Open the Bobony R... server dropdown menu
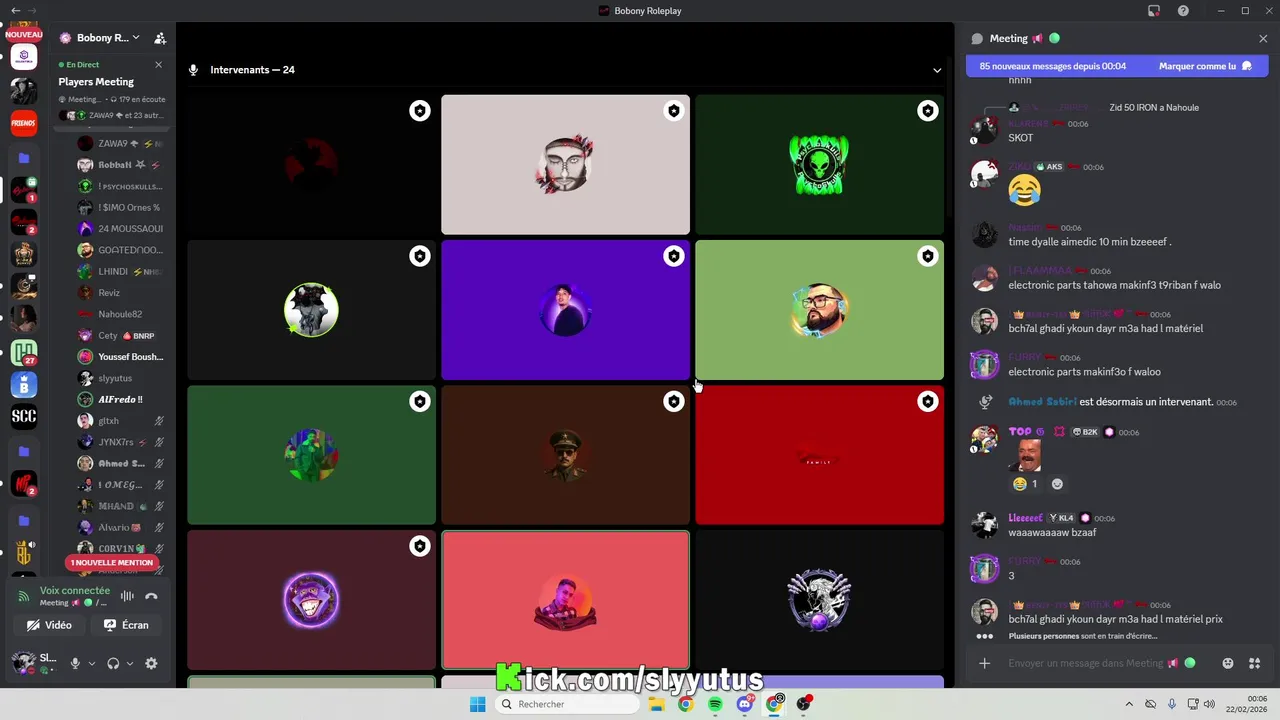 [x=99, y=38]
